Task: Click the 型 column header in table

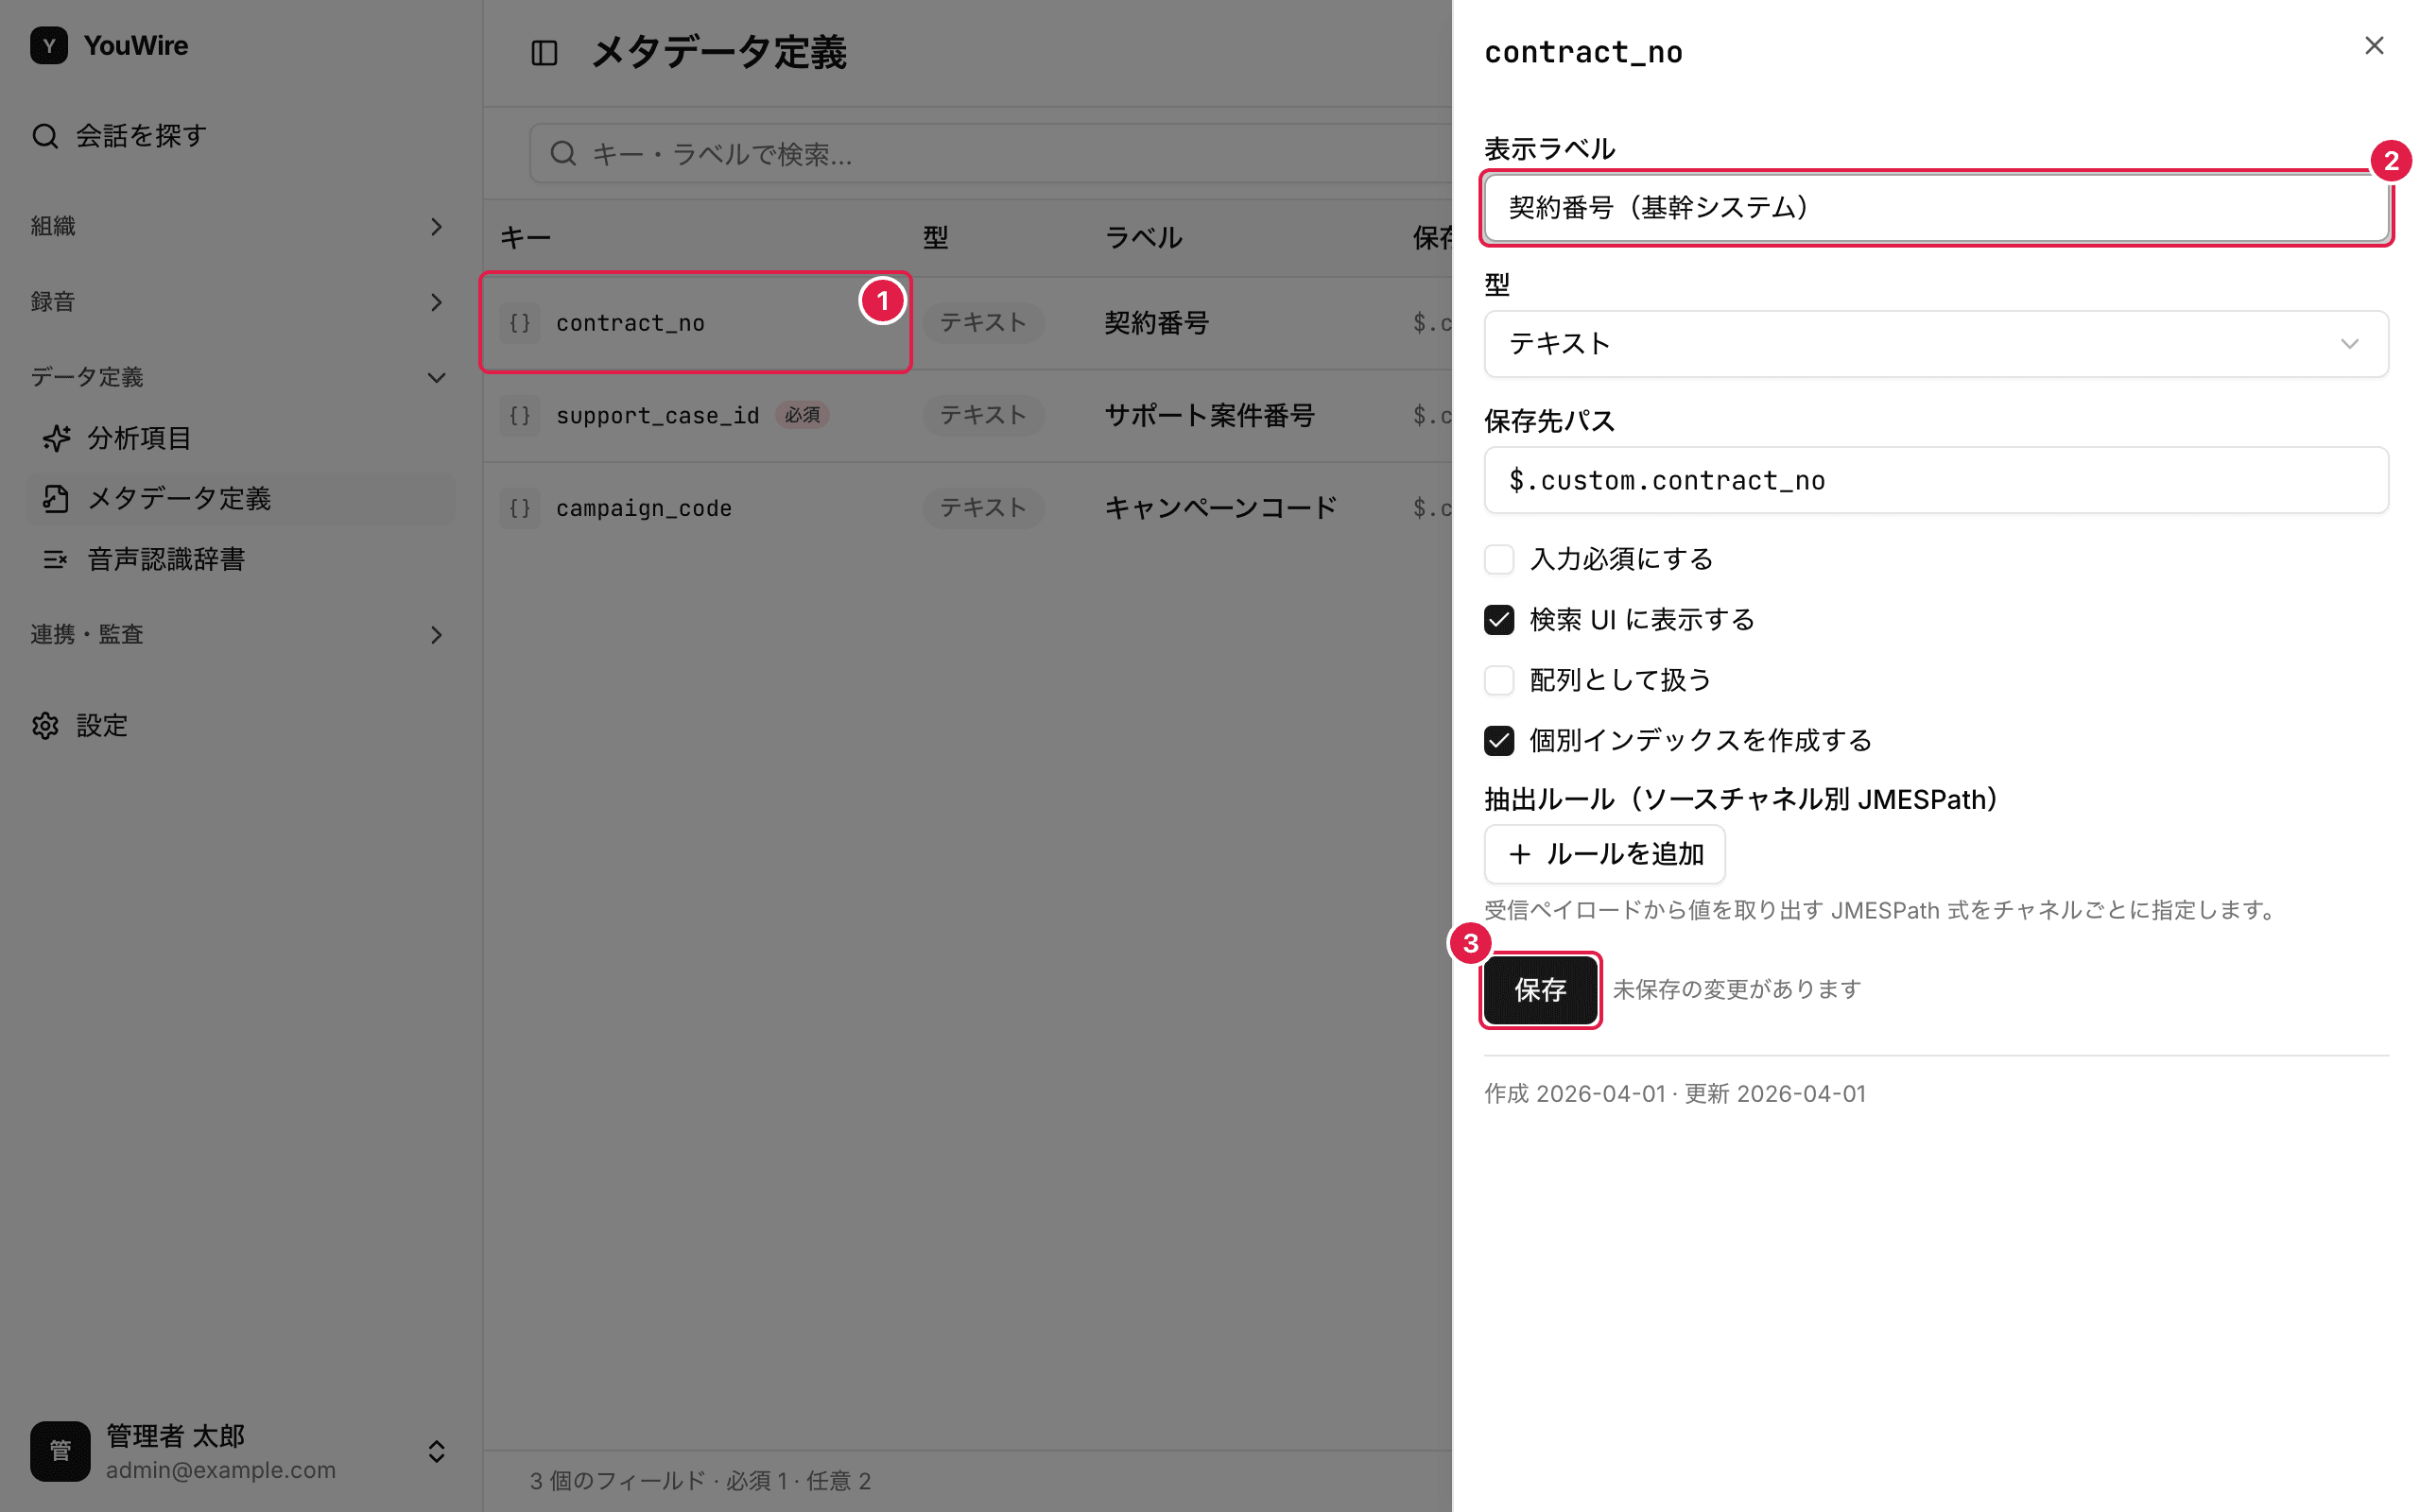Action: pyautogui.click(x=935, y=238)
